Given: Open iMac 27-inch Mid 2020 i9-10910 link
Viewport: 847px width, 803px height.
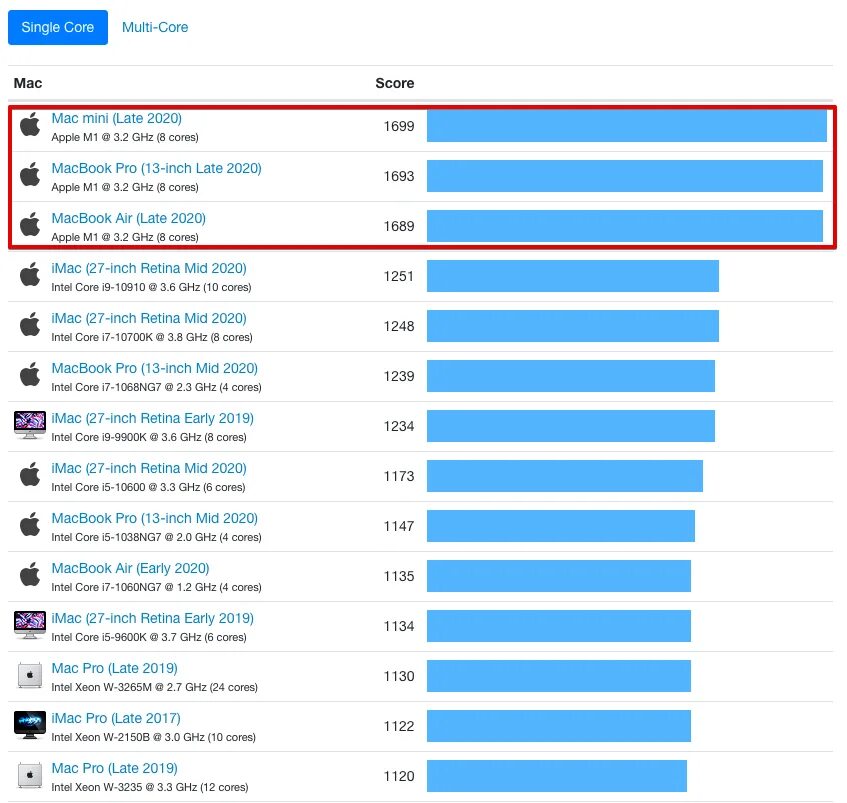Looking at the screenshot, I should click(x=149, y=268).
